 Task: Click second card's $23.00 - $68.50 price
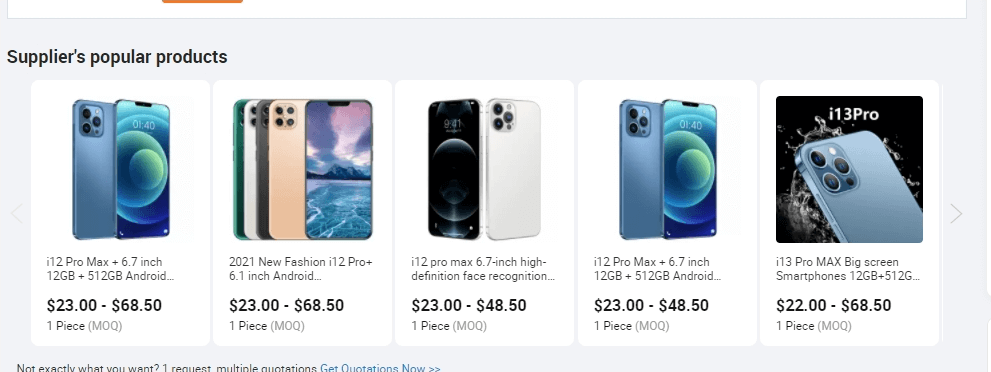click(286, 306)
